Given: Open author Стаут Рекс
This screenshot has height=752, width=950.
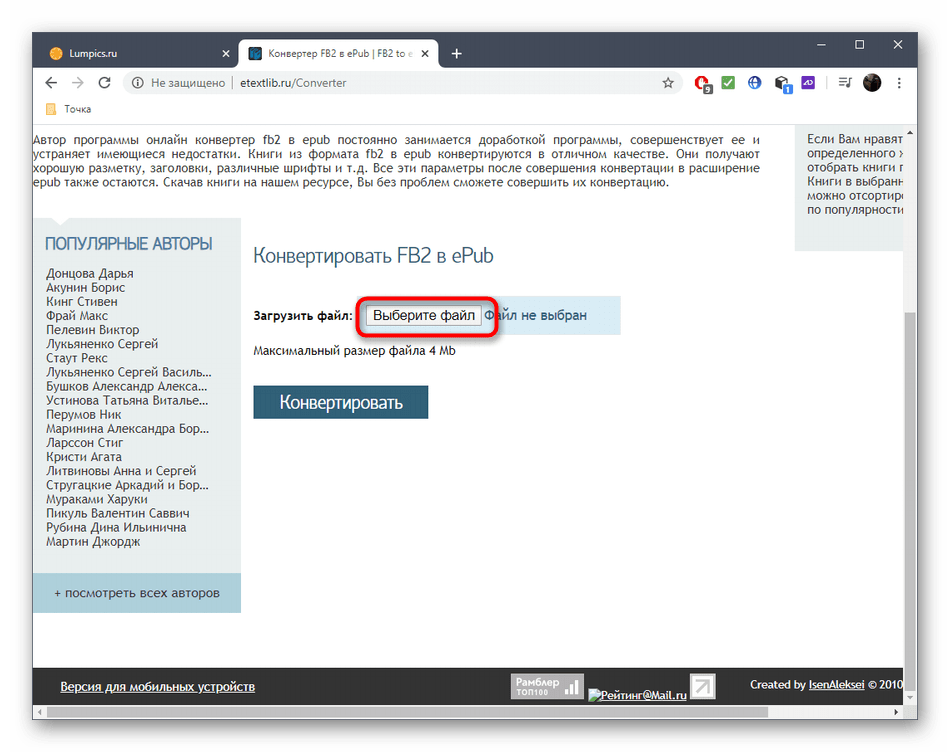Looking at the screenshot, I should click(76, 358).
